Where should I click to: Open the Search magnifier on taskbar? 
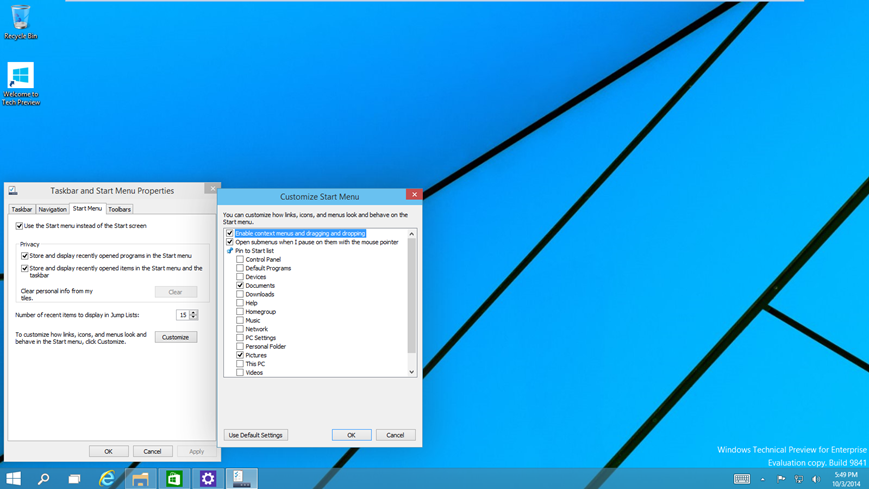click(43, 478)
